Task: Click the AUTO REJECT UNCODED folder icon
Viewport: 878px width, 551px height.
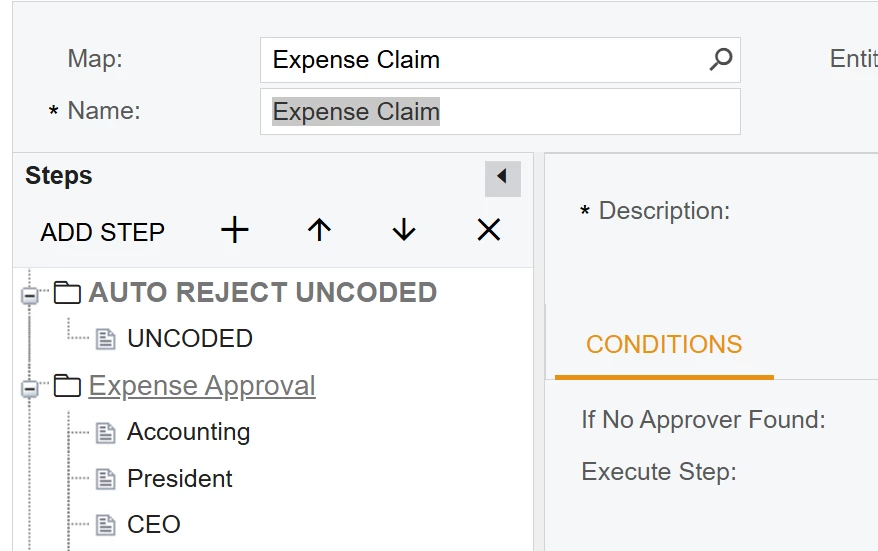Action: (x=67, y=293)
